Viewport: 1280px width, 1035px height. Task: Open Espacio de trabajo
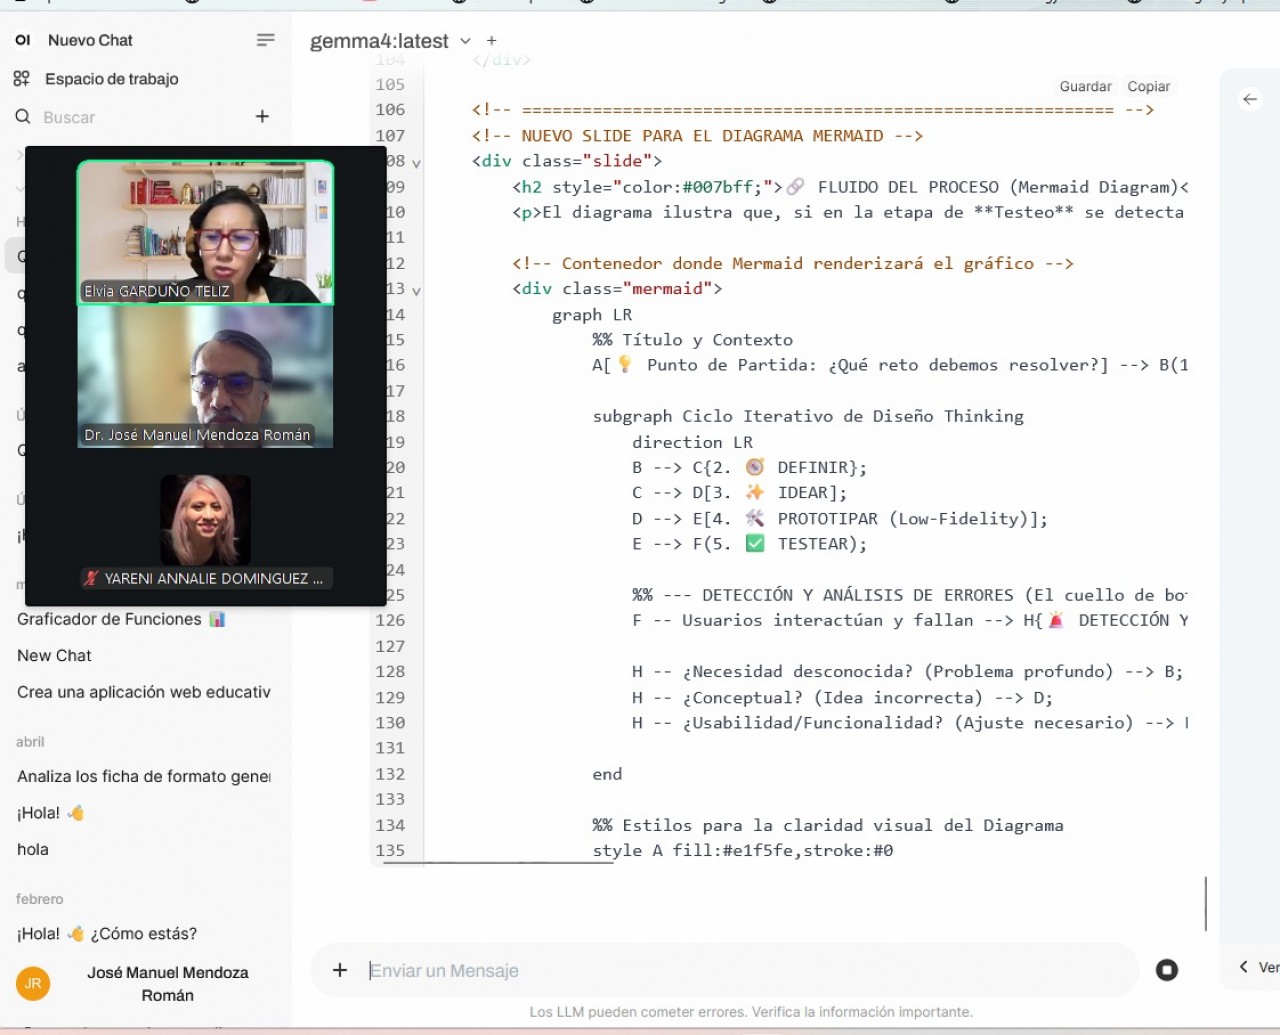tap(111, 79)
